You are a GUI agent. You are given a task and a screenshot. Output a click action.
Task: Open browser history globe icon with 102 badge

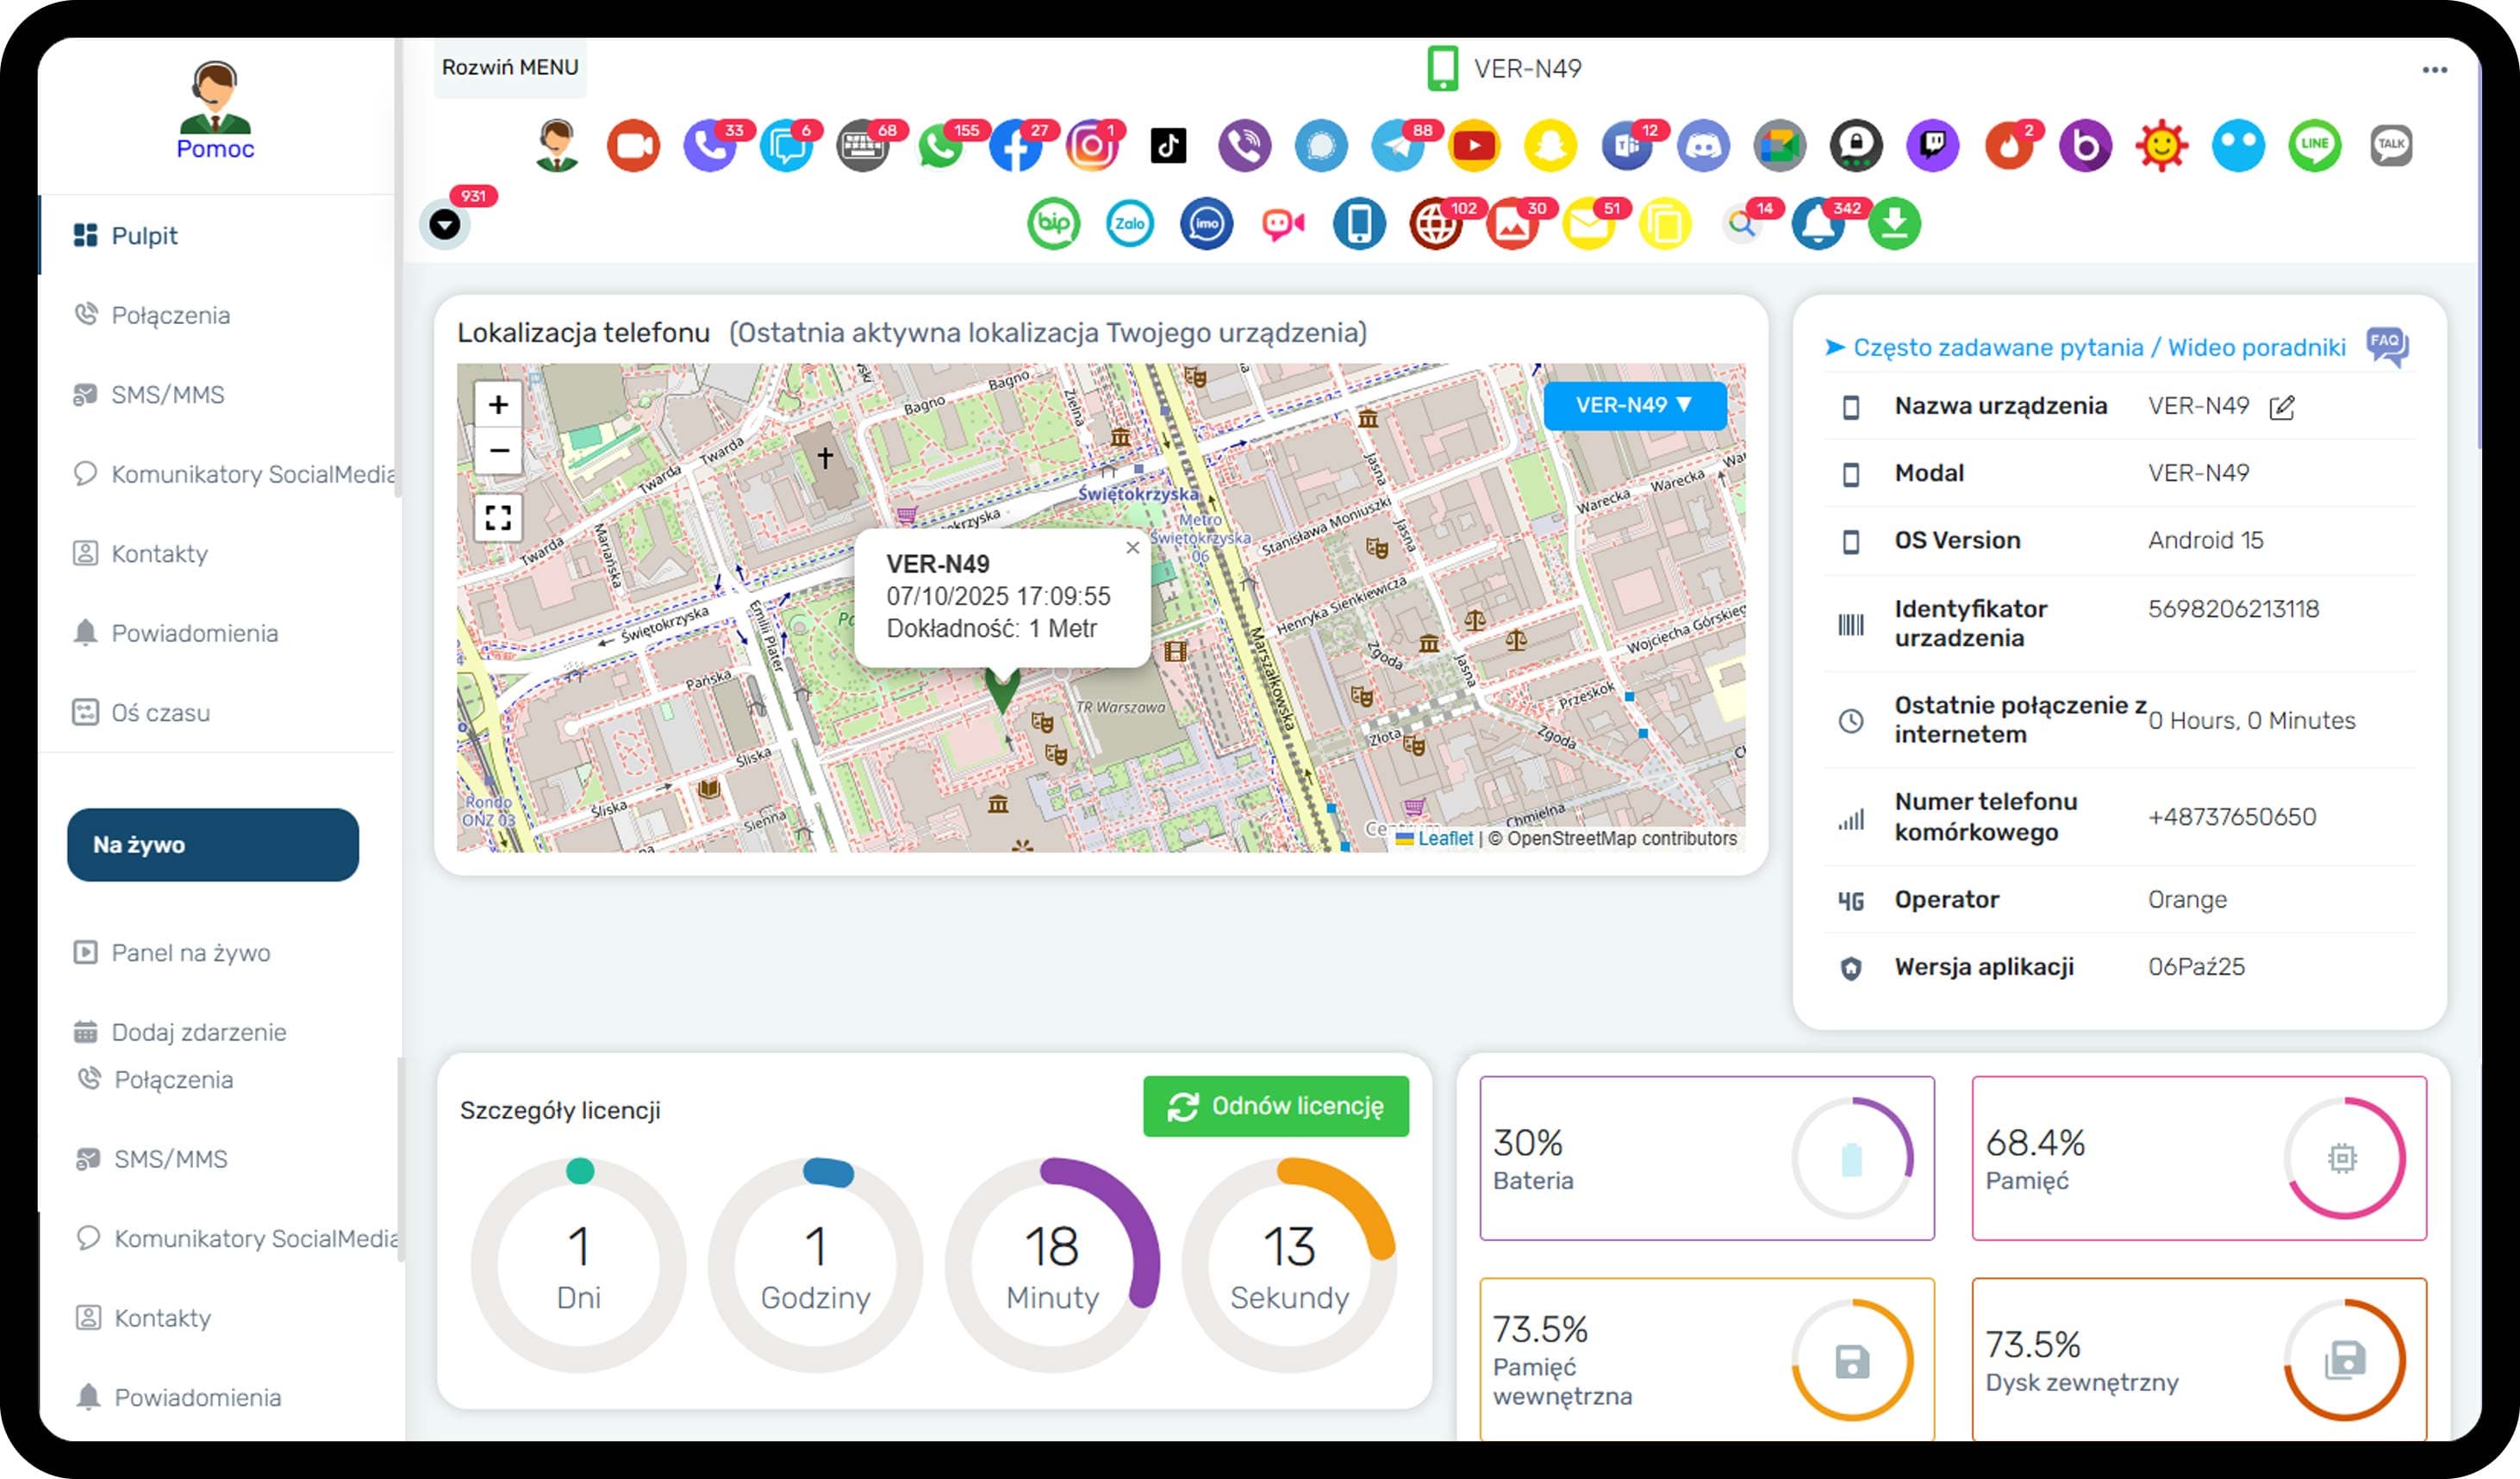click(1436, 224)
